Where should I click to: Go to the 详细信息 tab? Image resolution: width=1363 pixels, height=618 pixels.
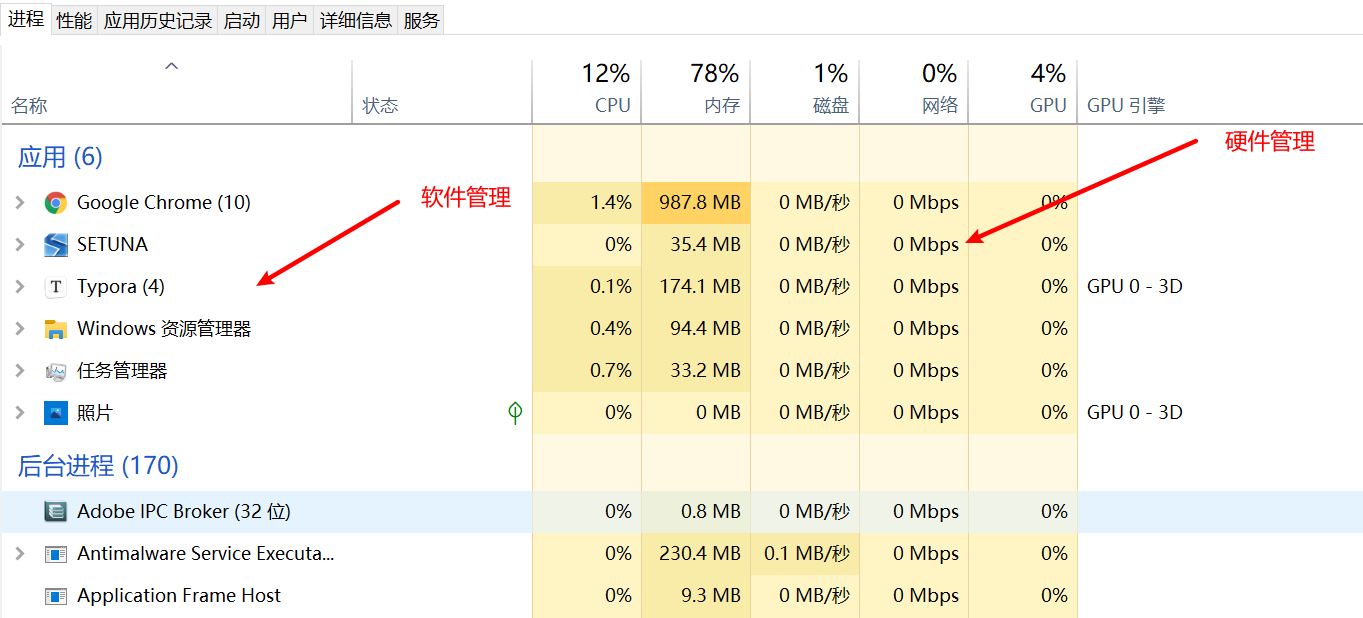(356, 21)
